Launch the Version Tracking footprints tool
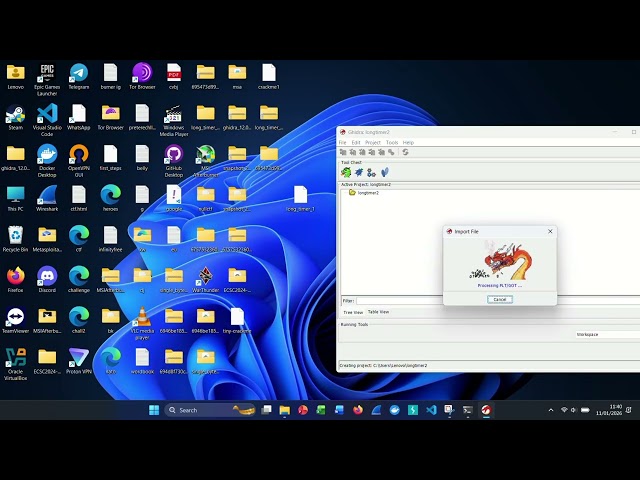Viewport: 640px width, 480px height. pos(384,172)
